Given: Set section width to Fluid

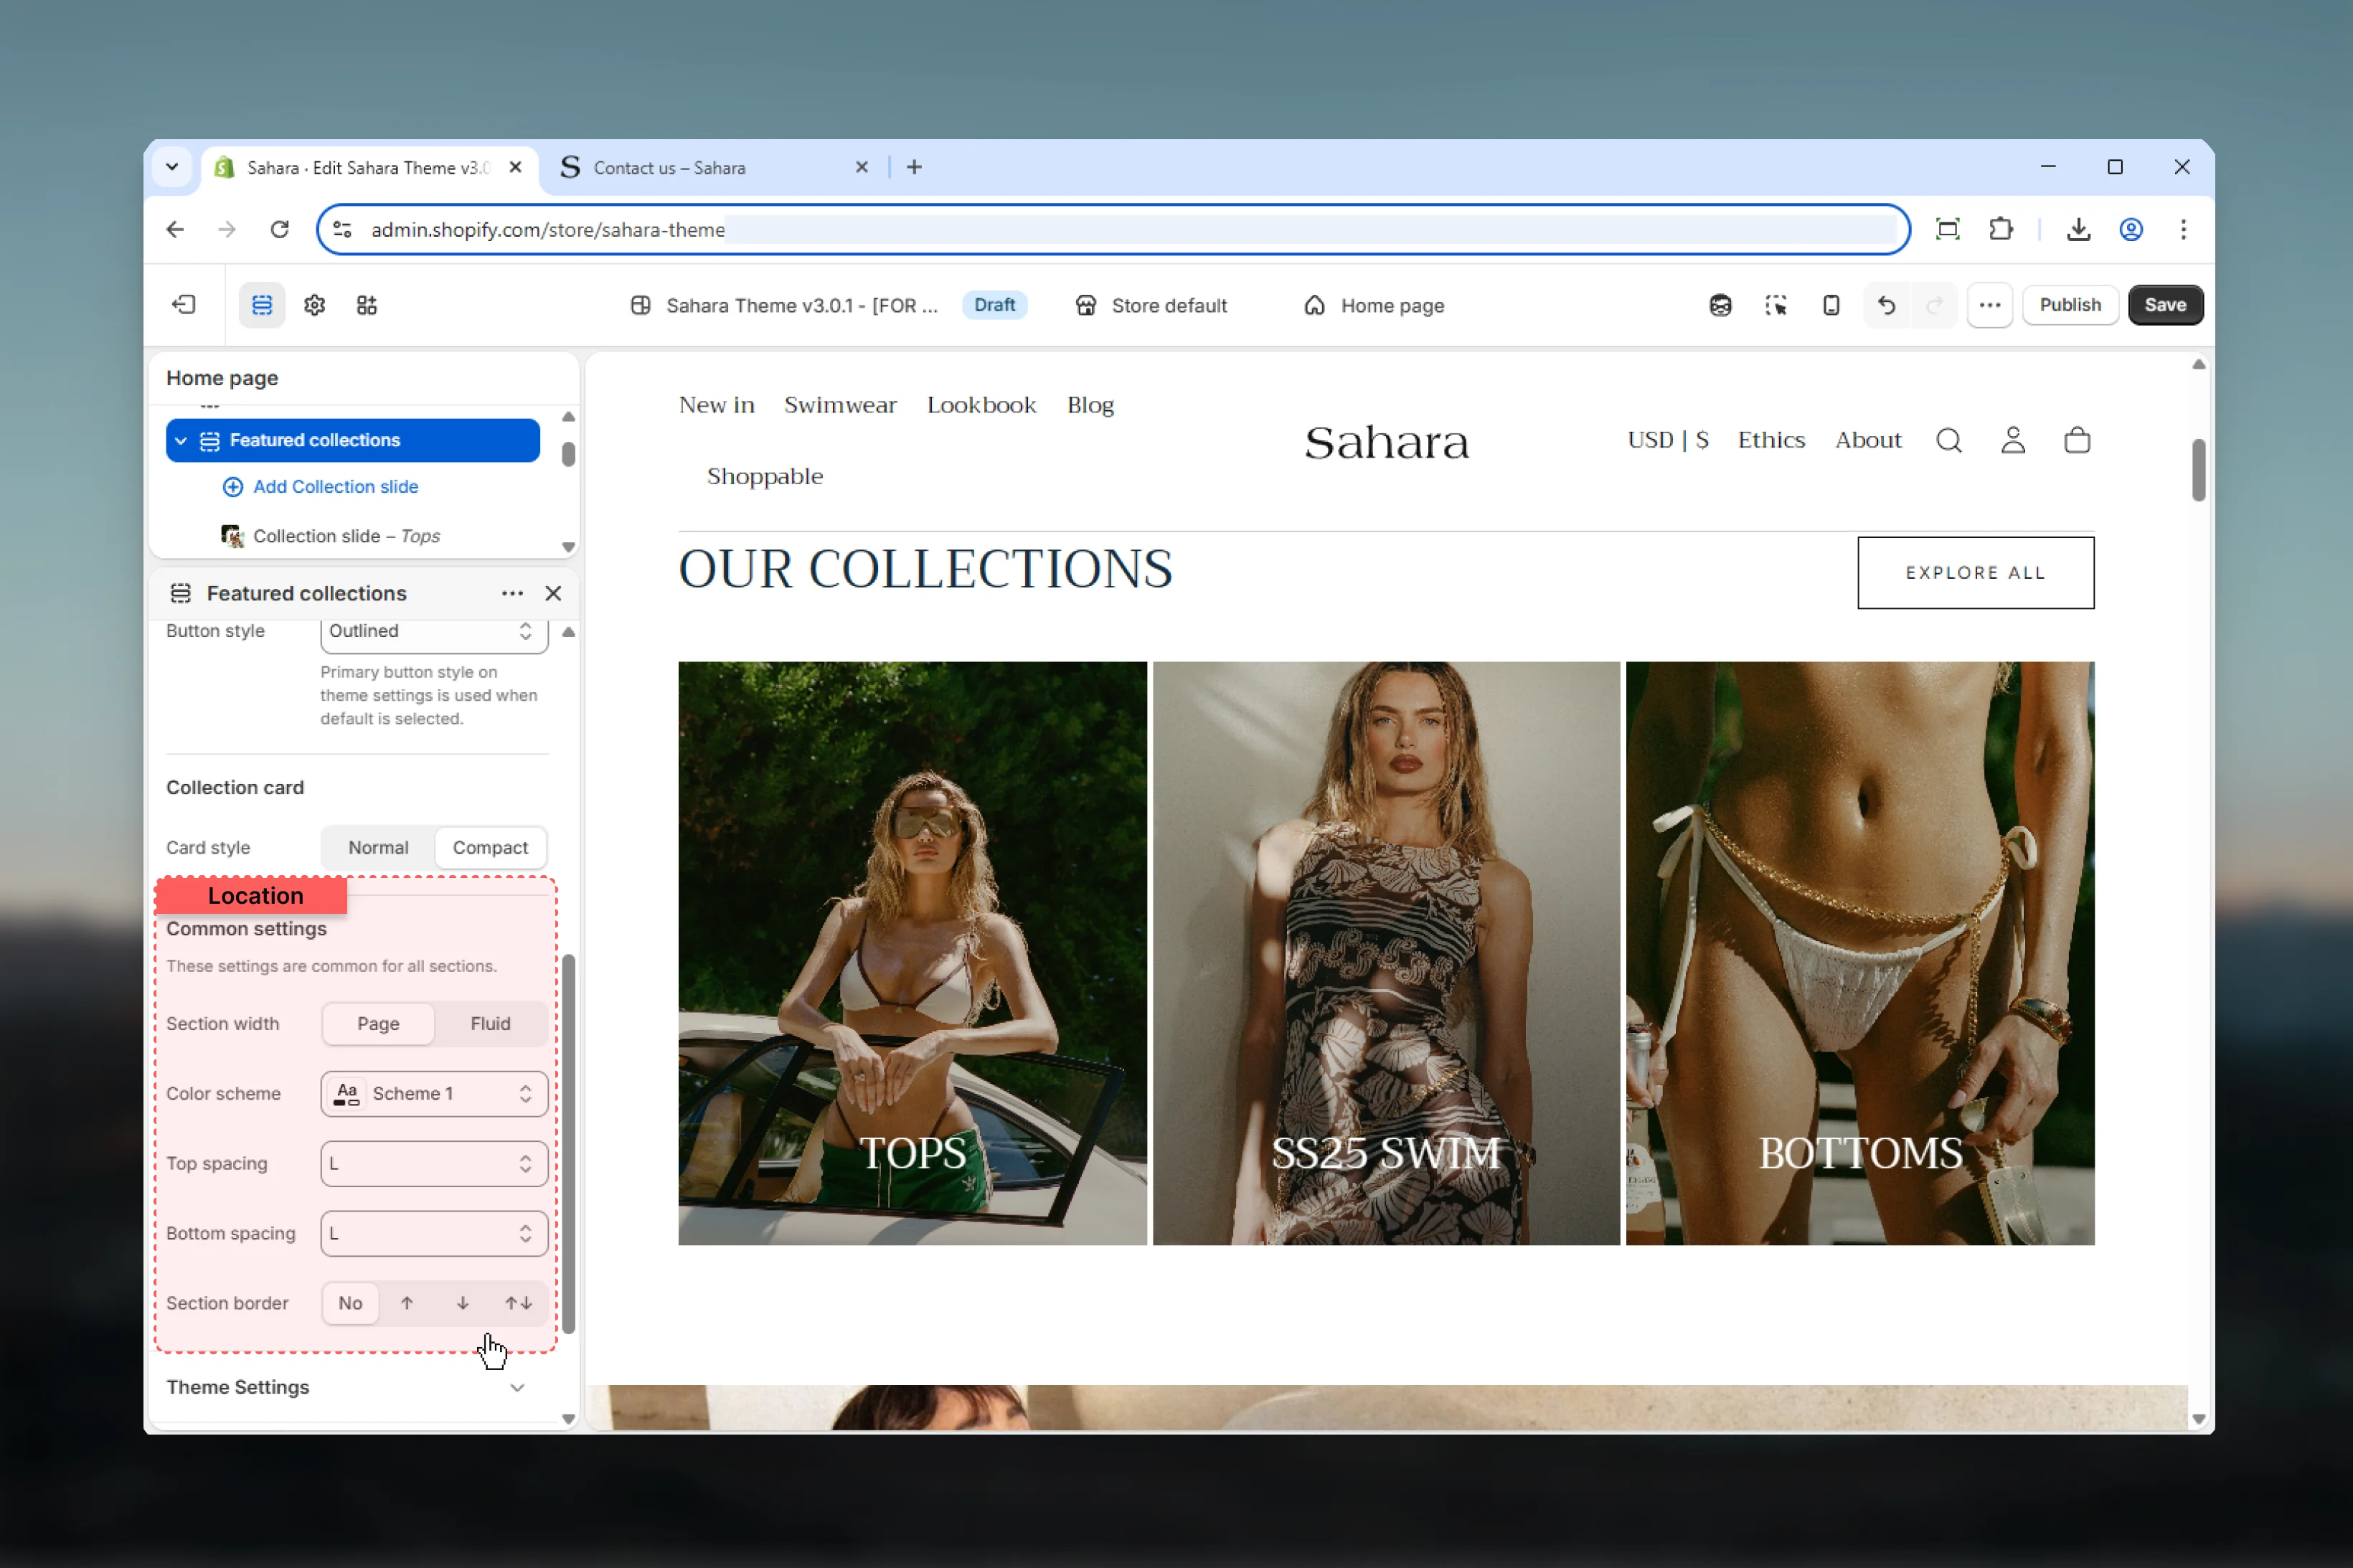Looking at the screenshot, I should [x=490, y=1023].
